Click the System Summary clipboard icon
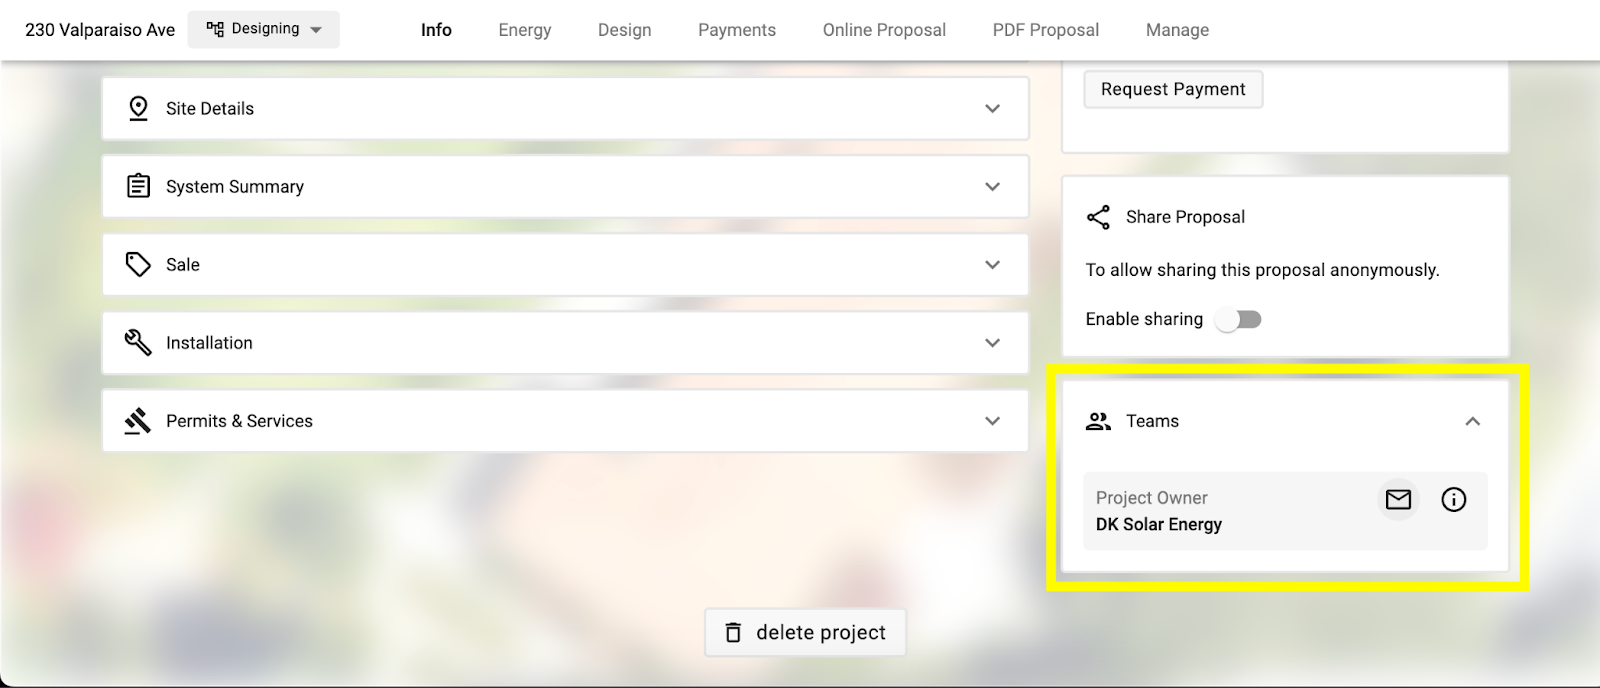The width and height of the screenshot is (1600, 688). (x=138, y=186)
